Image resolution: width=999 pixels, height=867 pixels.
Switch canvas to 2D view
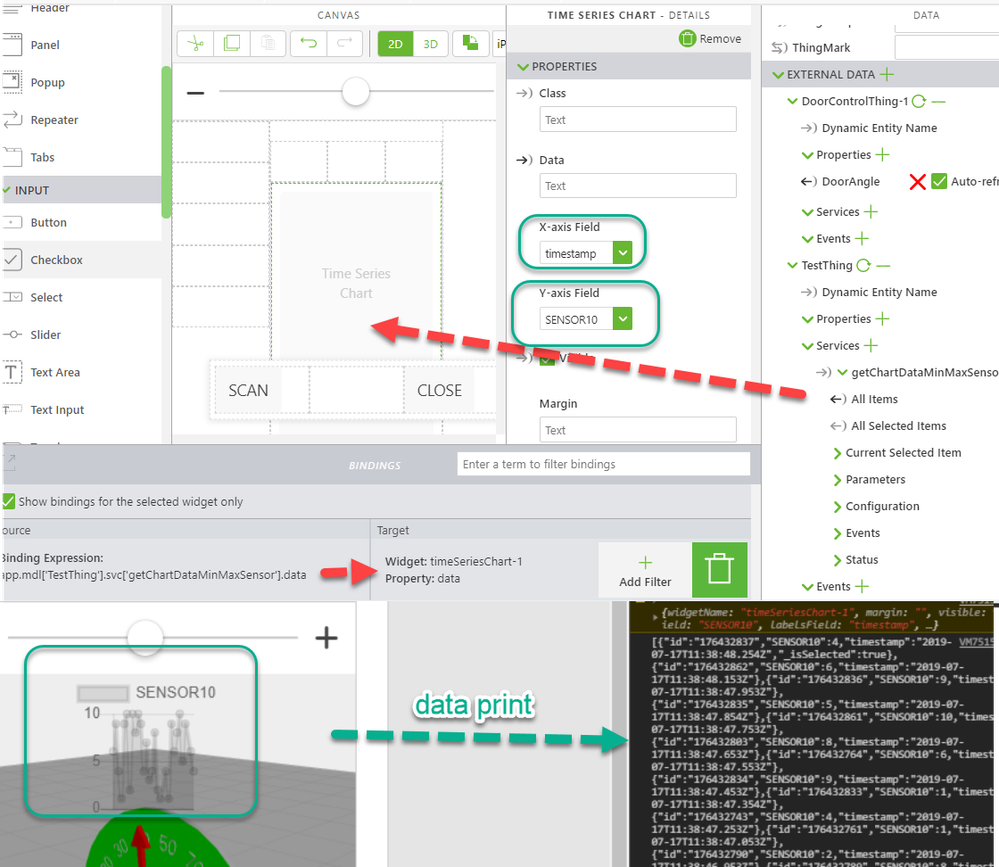point(395,44)
